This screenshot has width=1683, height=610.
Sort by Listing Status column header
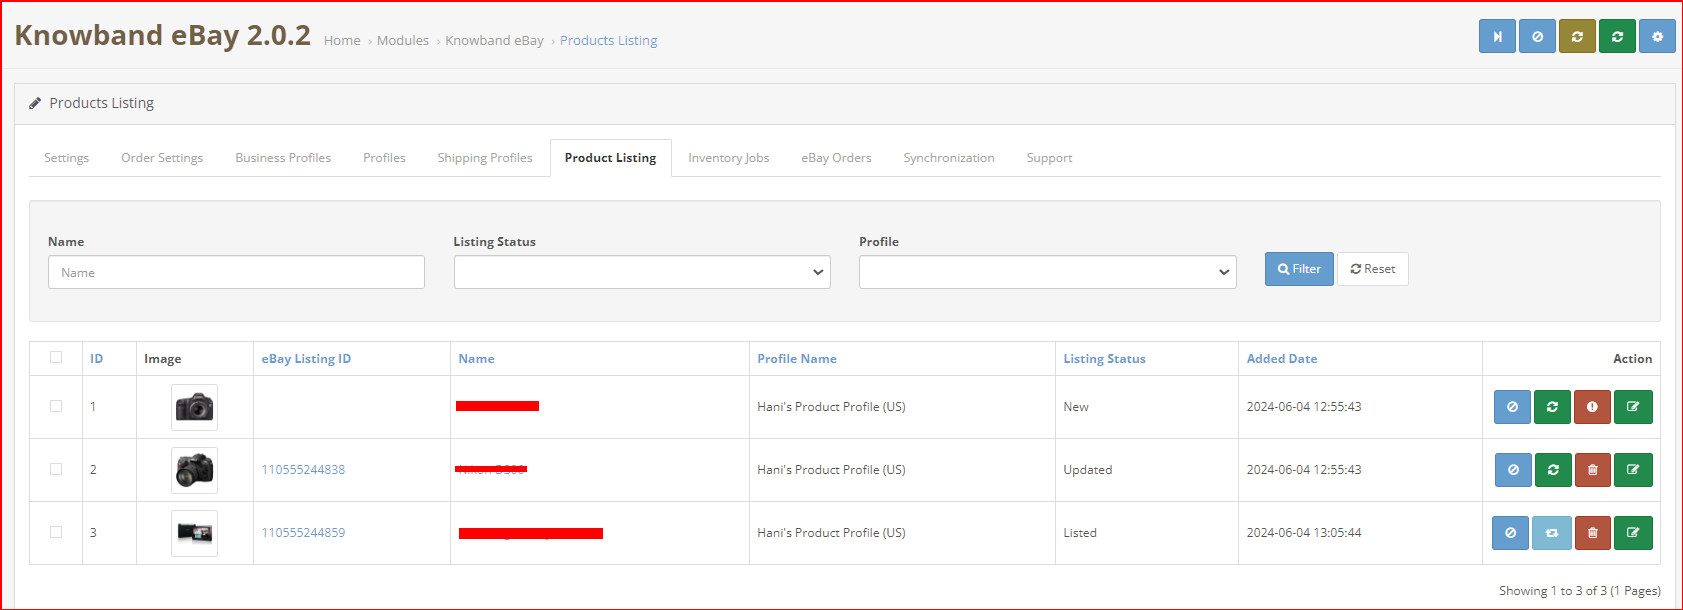pyautogui.click(x=1104, y=359)
